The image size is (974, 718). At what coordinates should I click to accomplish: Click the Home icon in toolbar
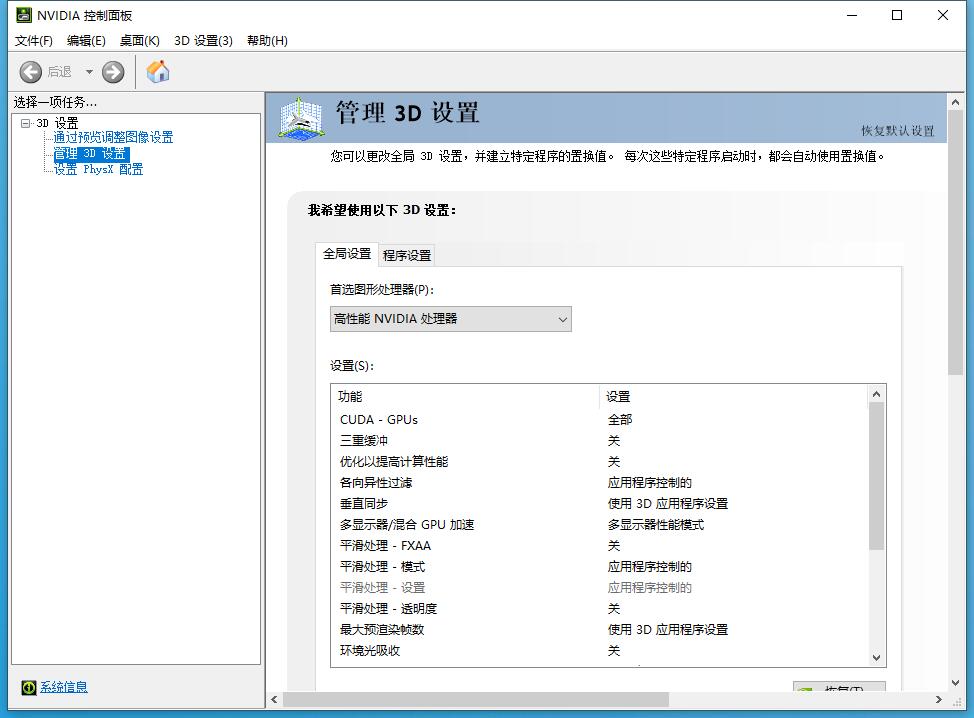pos(158,71)
